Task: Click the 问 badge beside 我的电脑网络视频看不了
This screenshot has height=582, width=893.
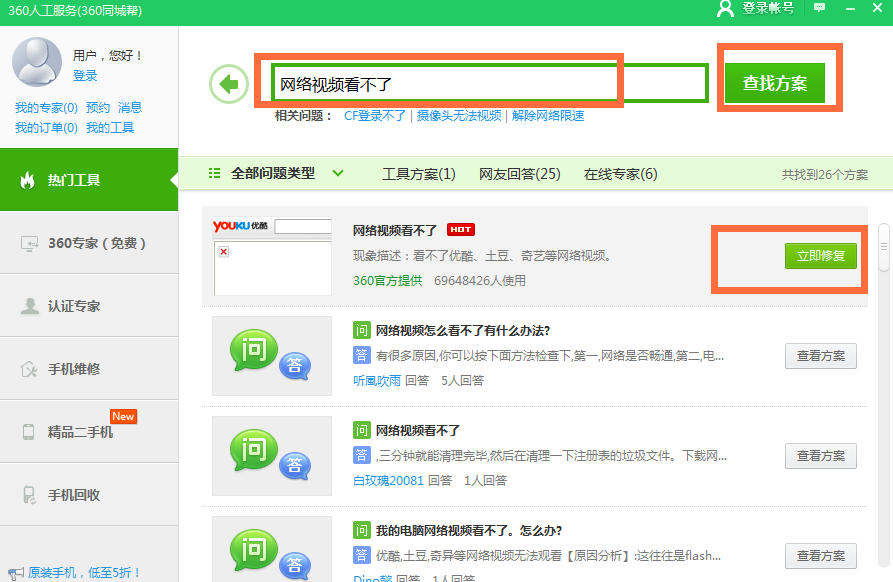Action: (x=362, y=530)
